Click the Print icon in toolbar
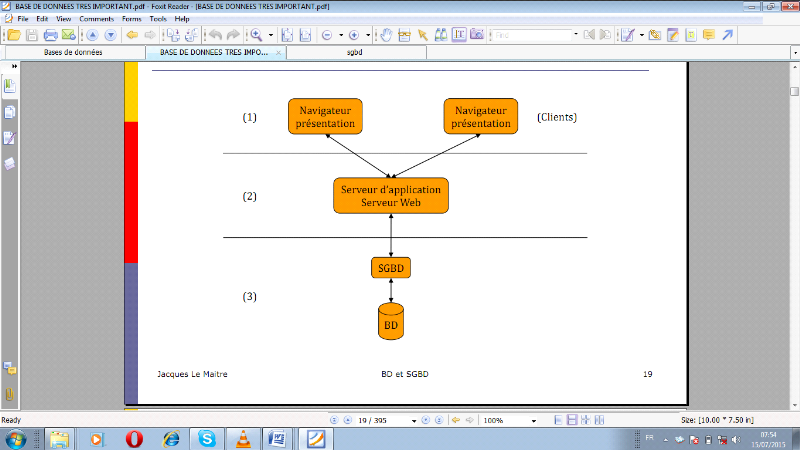The height and width of the screenshot is (450, 800). coord(49,35)
